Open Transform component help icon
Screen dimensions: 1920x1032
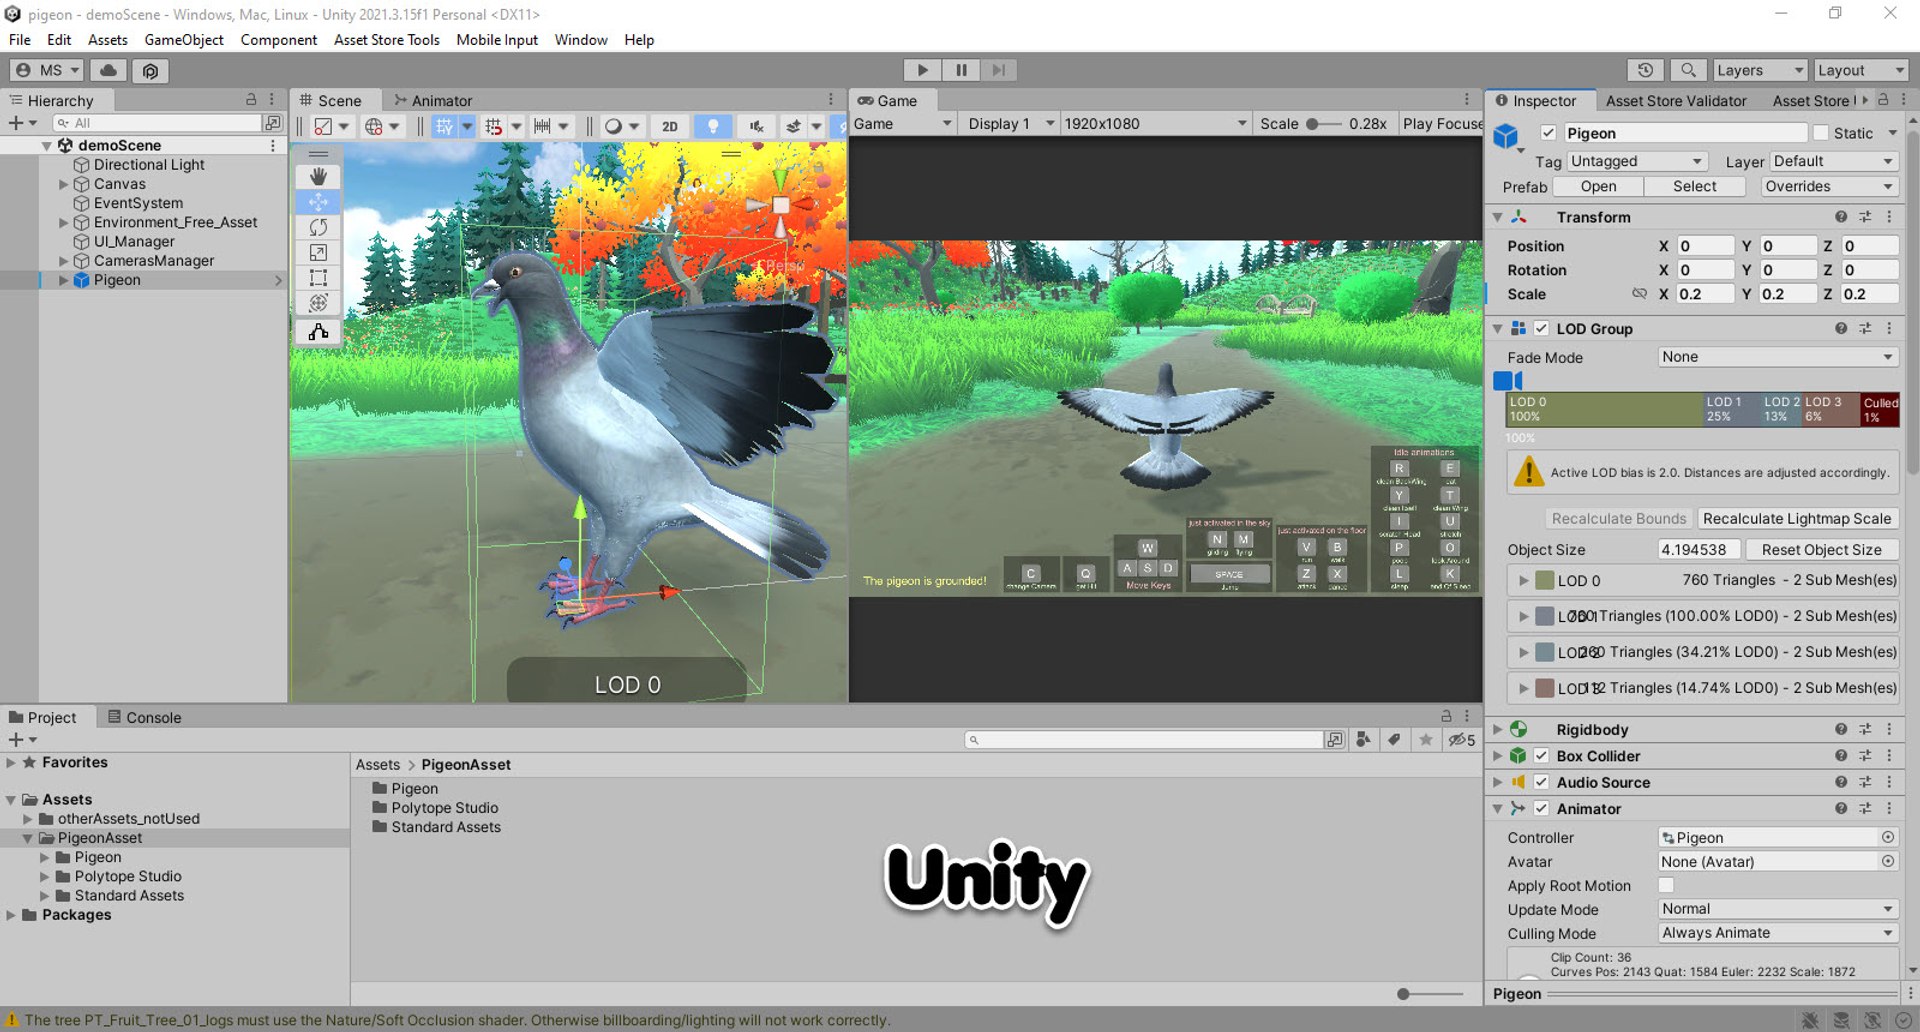[x=1841, y=217]
